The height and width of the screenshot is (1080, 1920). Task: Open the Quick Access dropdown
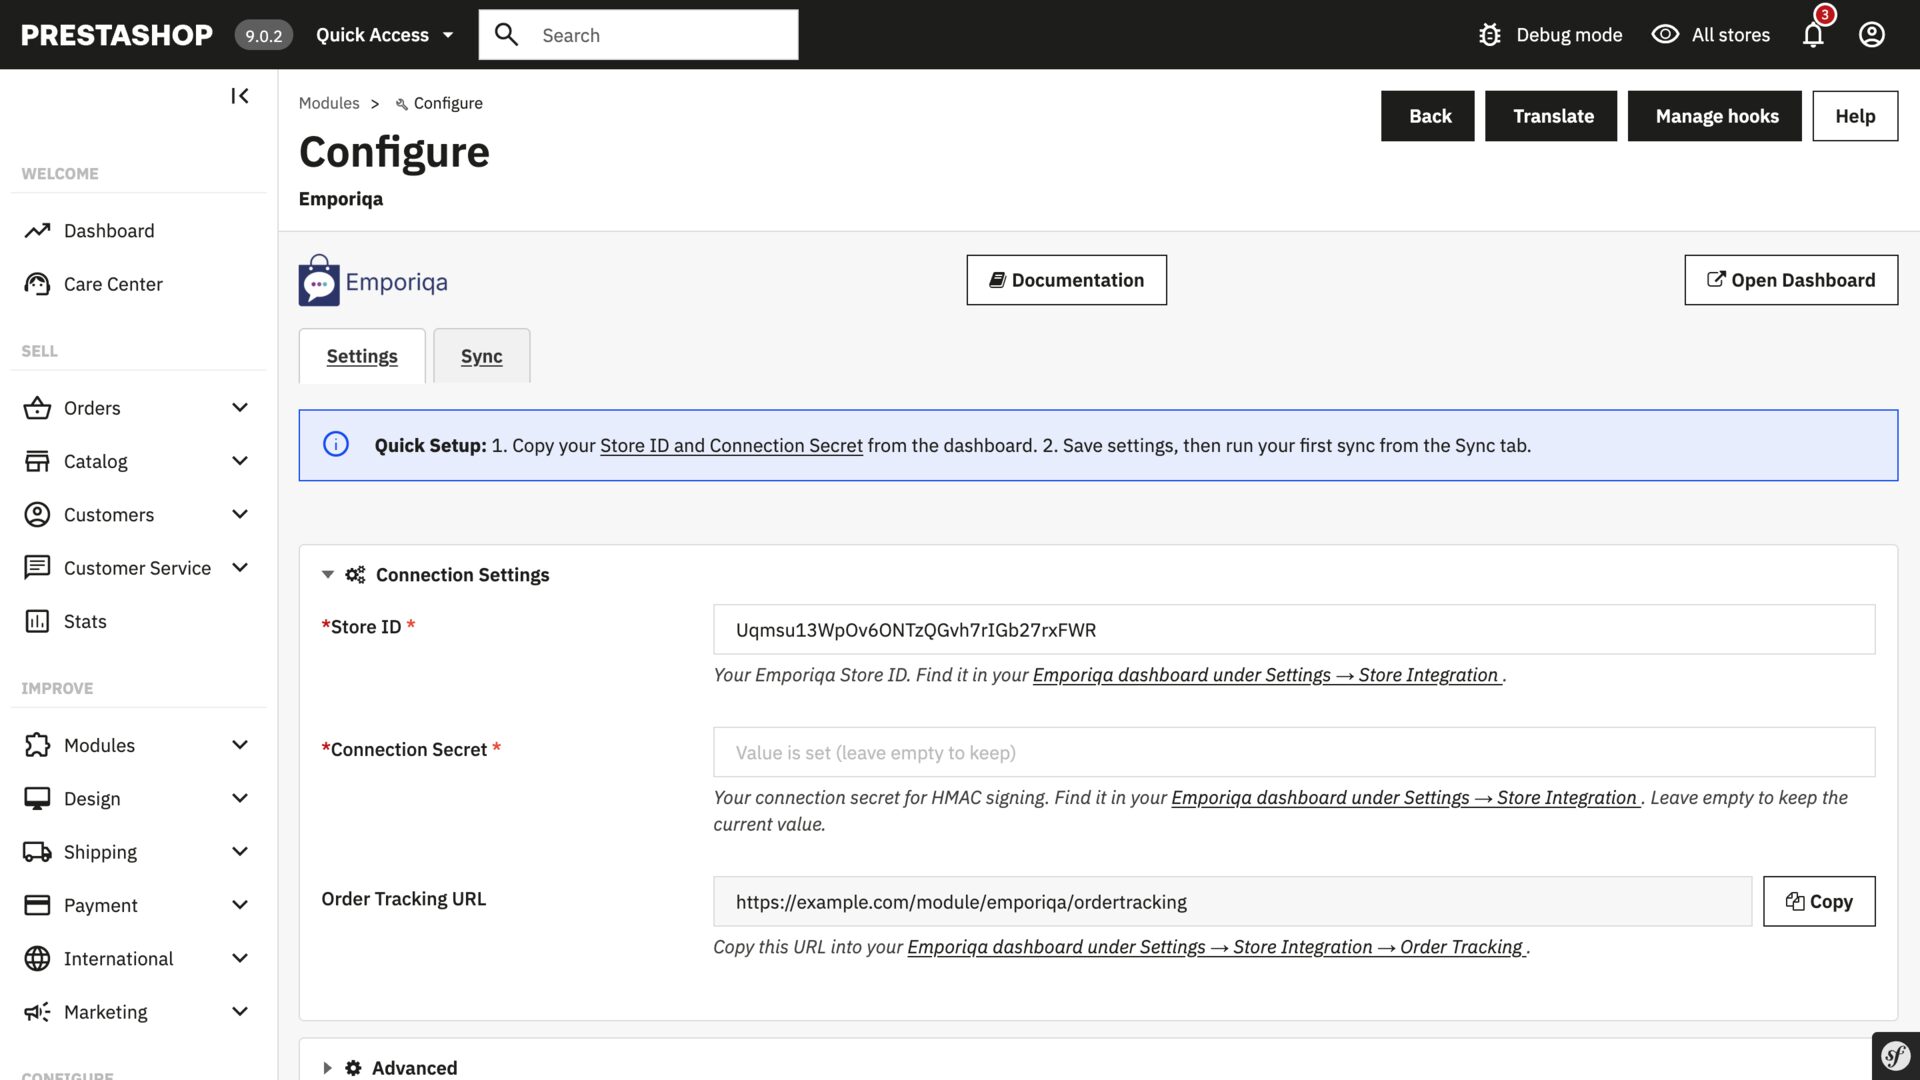[383, 33]
